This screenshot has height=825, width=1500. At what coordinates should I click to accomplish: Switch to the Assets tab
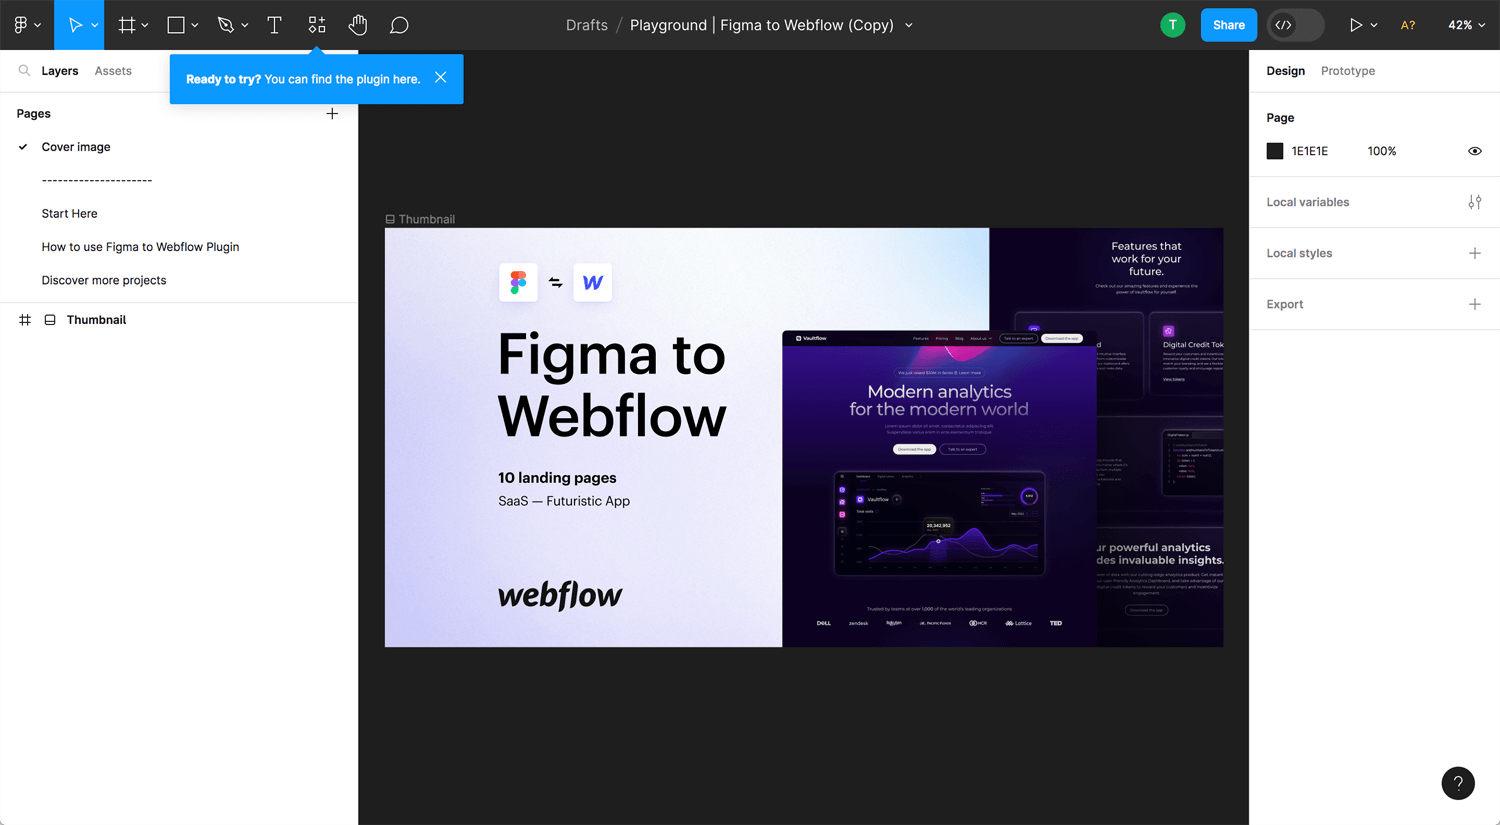113,71
